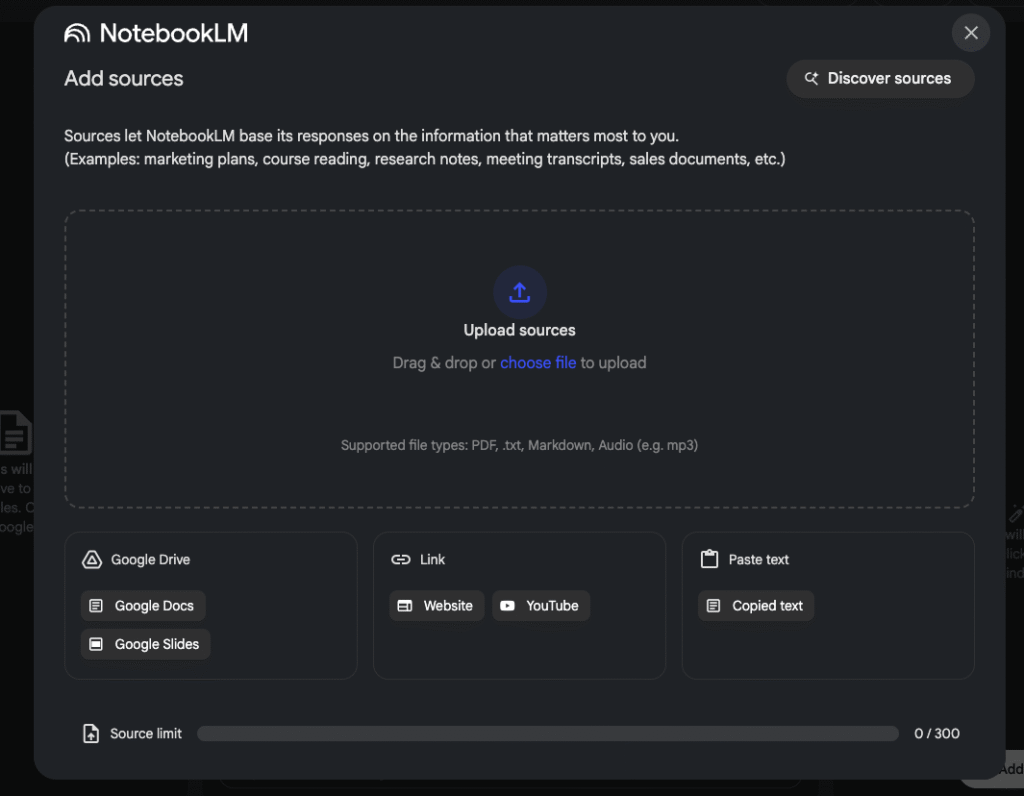
Task: Open Discover sources
Action: point(880,79)
